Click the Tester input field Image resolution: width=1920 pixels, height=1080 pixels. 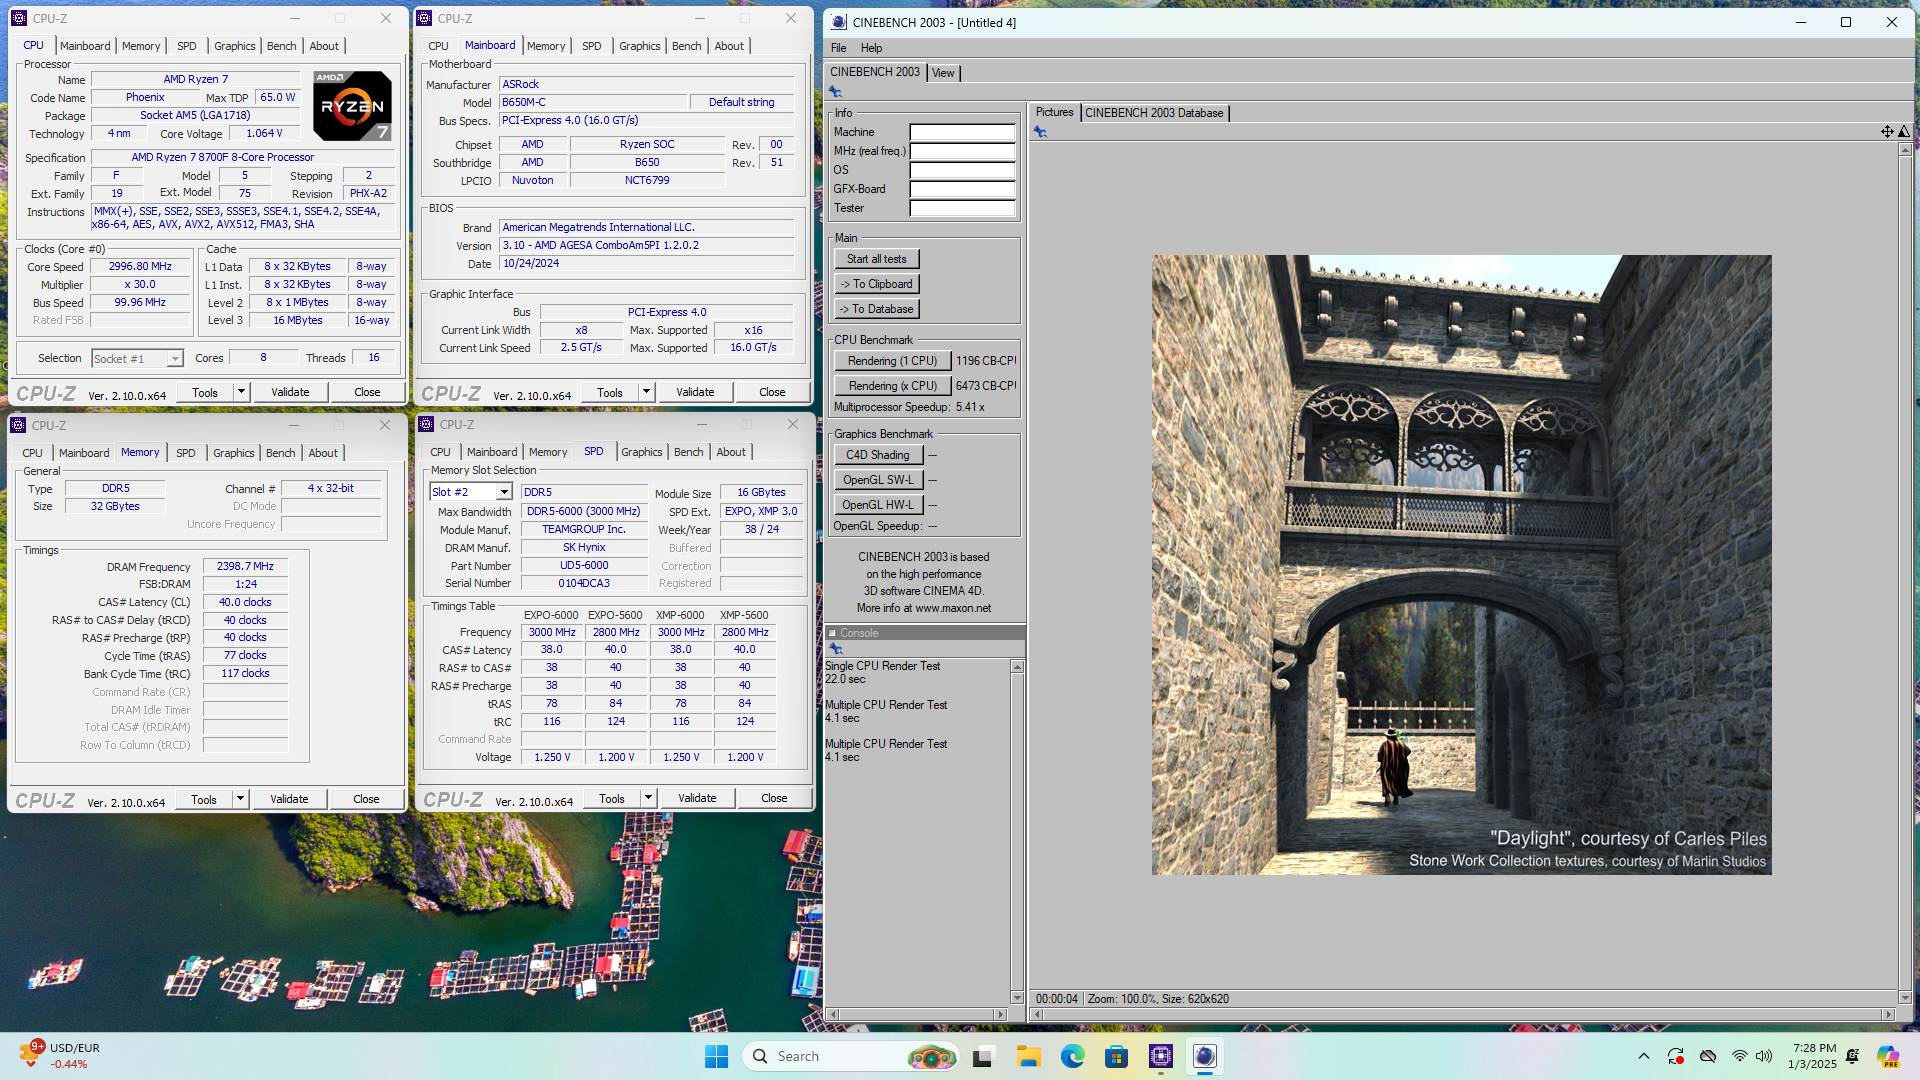pyautogui.click(x=962, y=208)
